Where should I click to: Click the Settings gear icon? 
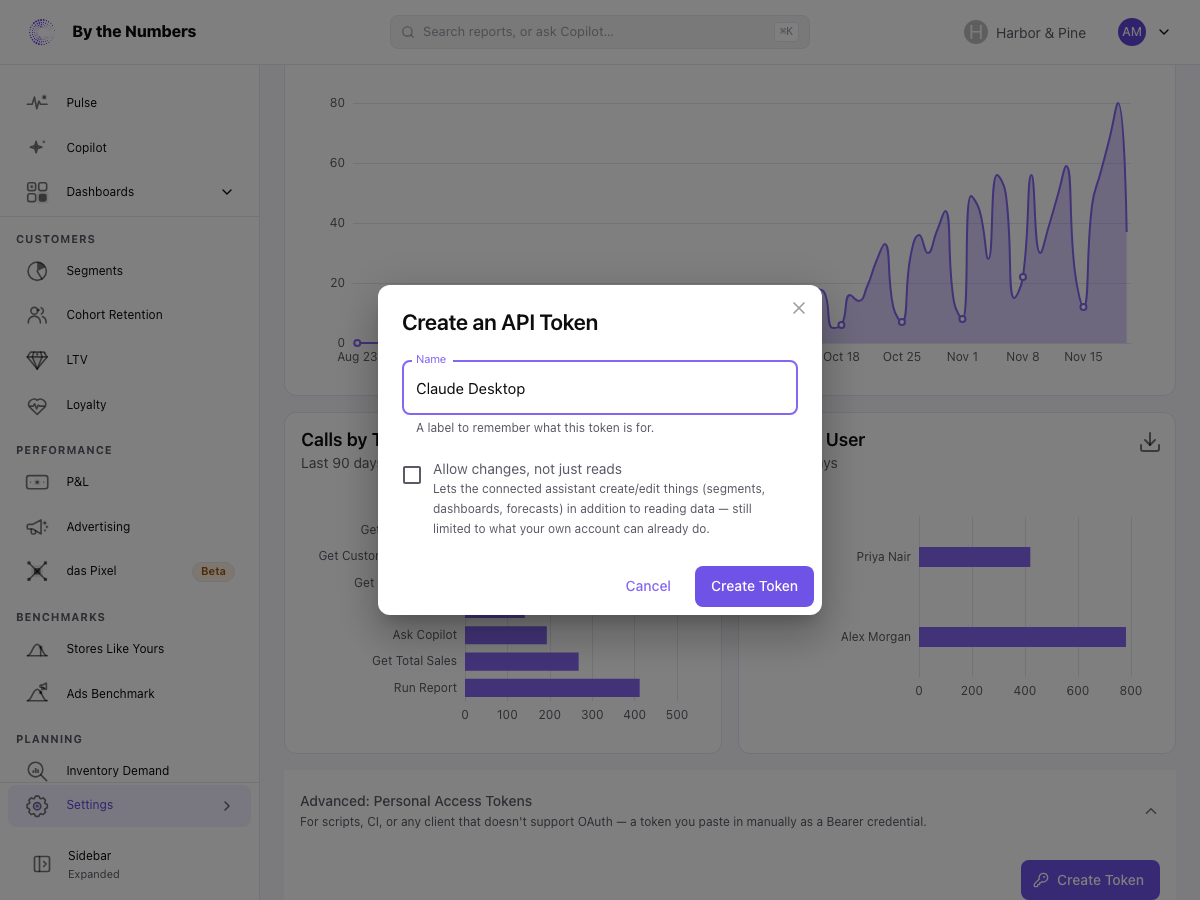click(x=37, y=805)
